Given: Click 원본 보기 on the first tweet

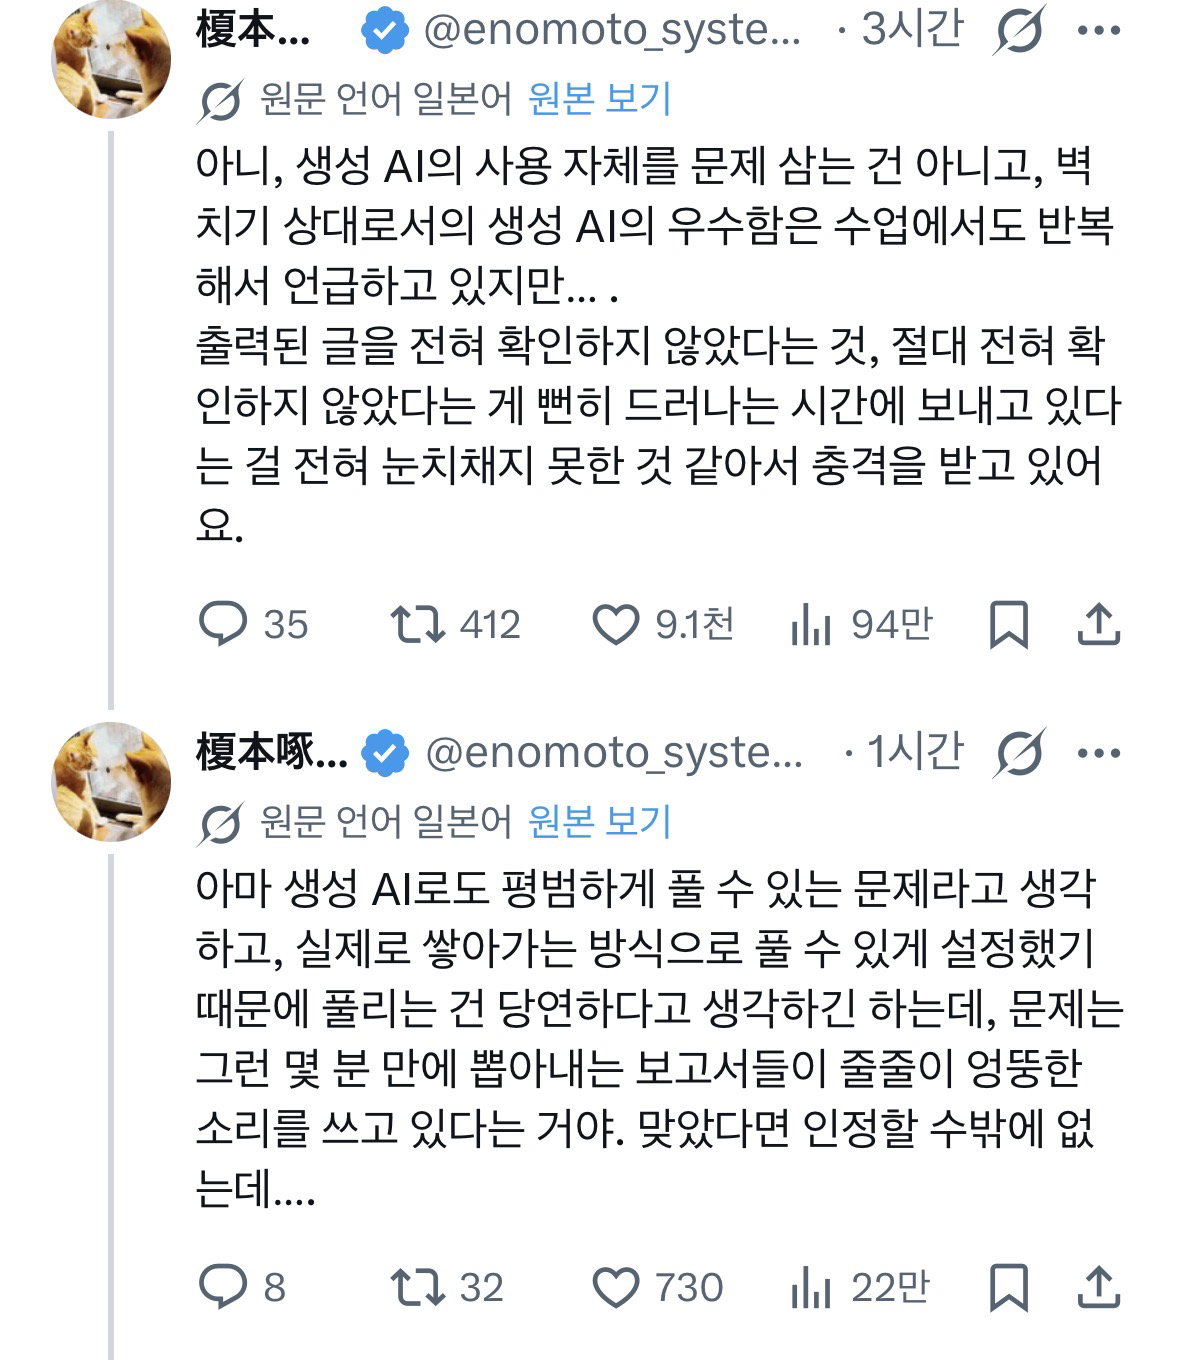Looking at the screenshot, I should (x=599, y=98).
